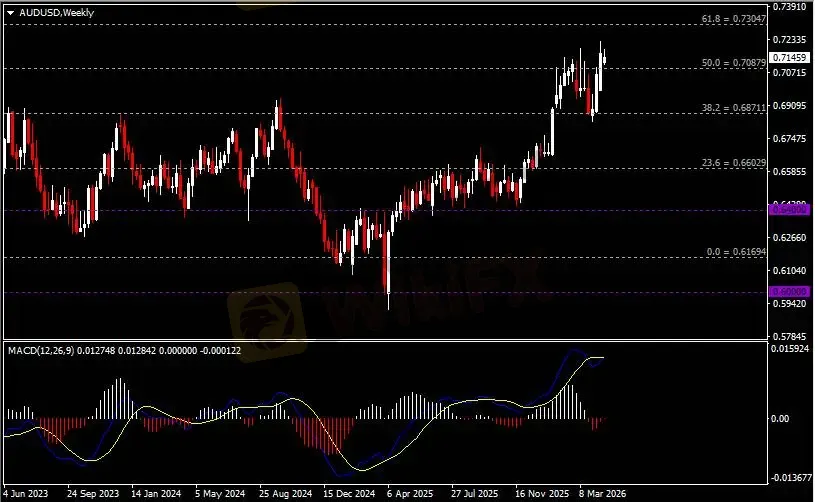Click the 8 Mar 2026 date marker
Viewport: 815px width, 502px height.
tap(601, 494)
